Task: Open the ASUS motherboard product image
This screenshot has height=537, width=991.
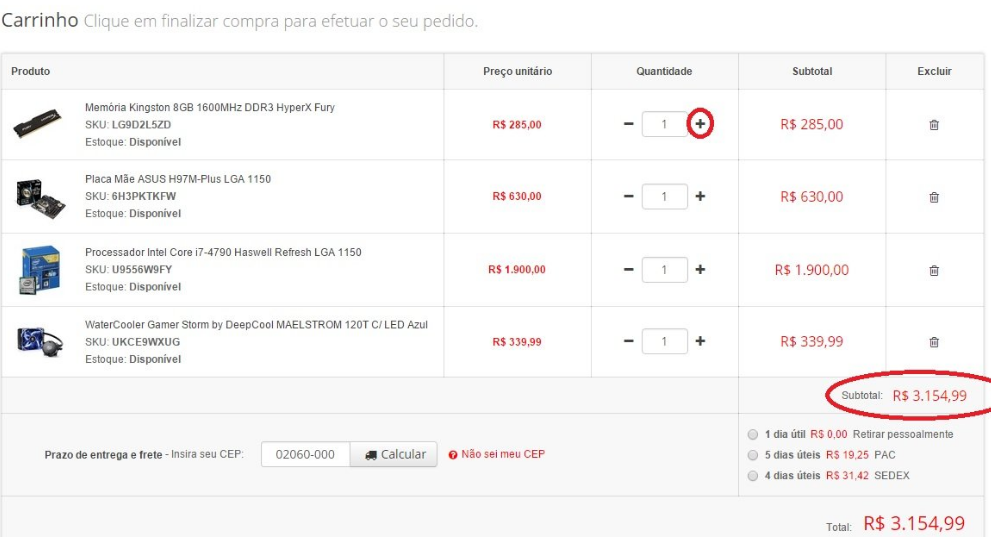Action: point(39,194)
